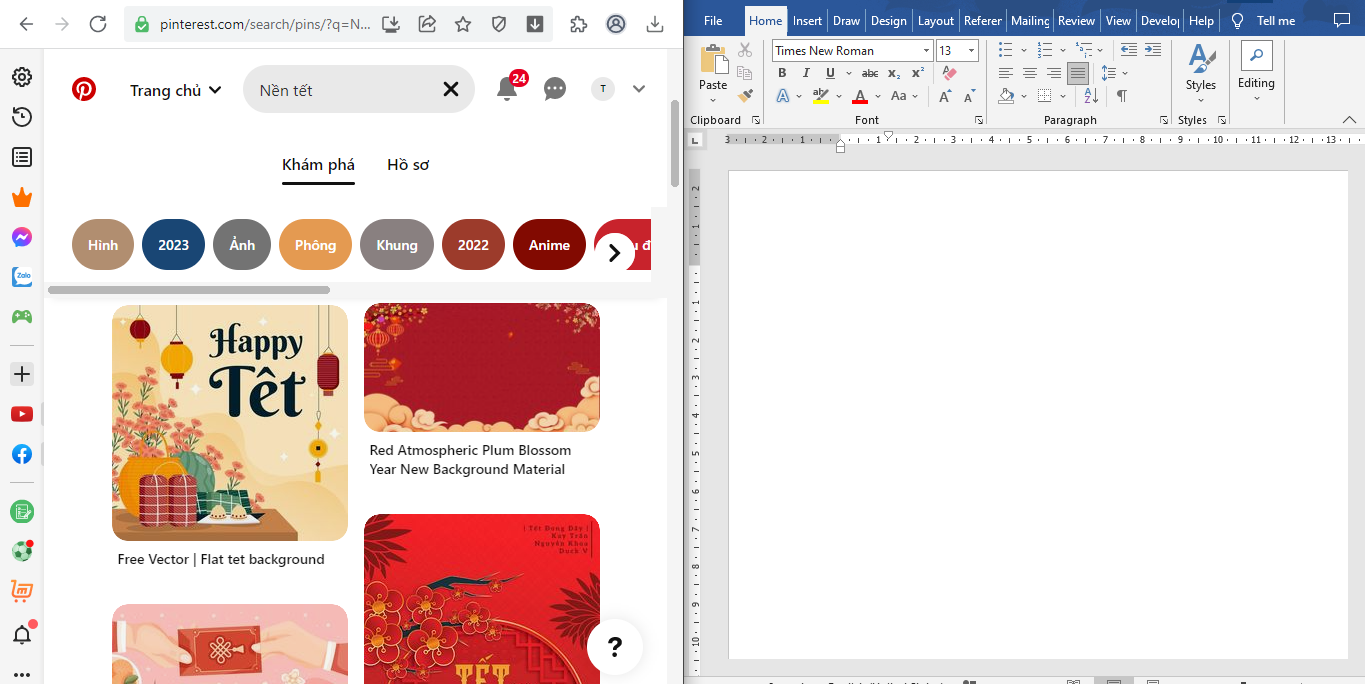Show more filter chips with right arrow
Image resolution: width=1365 pixels, height=684 pixels.
pyautogui.click(x=615, y=253)
